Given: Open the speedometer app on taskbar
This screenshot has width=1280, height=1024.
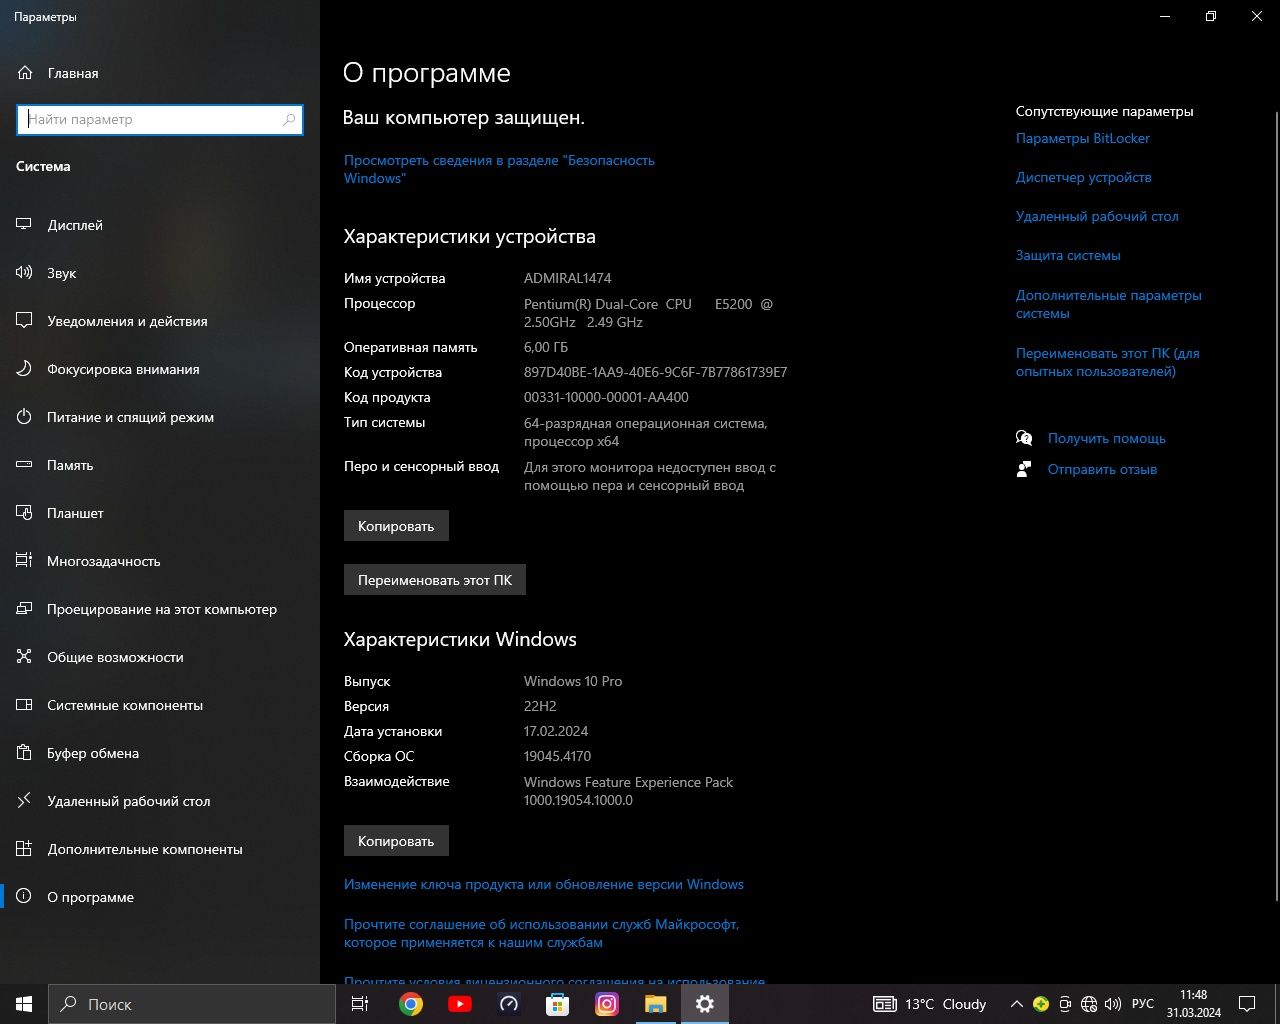Looking at the screenshot, I should [x=509, y=1004].
